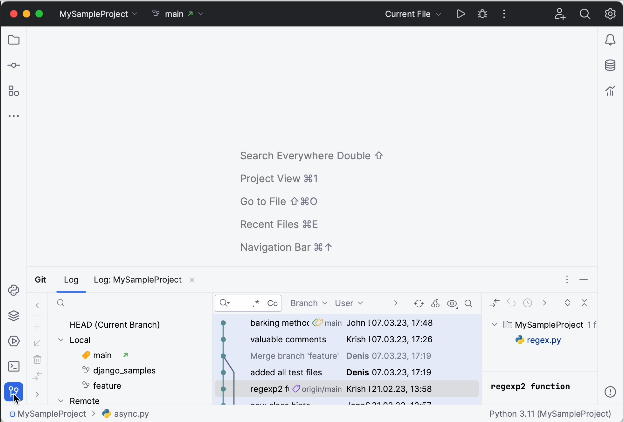
Task: Toggle match case Cc in log filter
Action: (272, 303)
